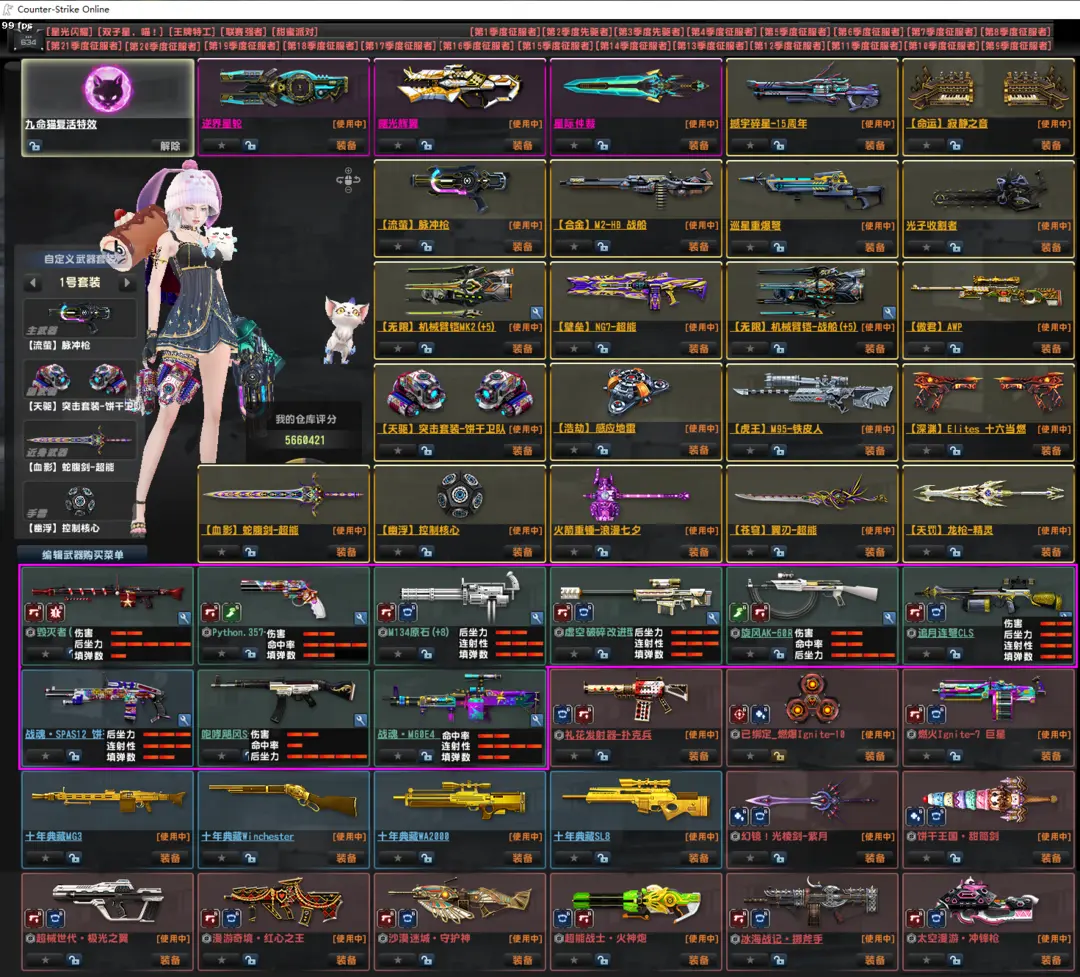The width and height of the screenshot is (1080, 977).
Task: Click red gun badge on 沙漠迷城·守护神 card
Action: (386, 918)
